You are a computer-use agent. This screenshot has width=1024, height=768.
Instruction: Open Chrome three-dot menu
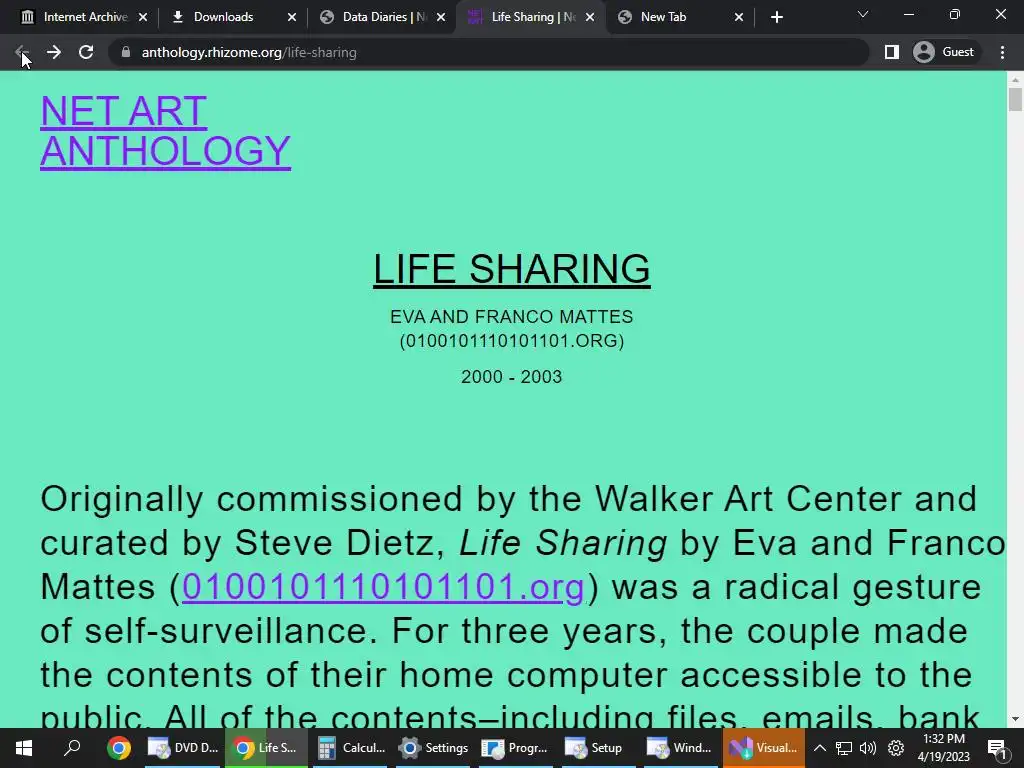(x=1002, y=52)
